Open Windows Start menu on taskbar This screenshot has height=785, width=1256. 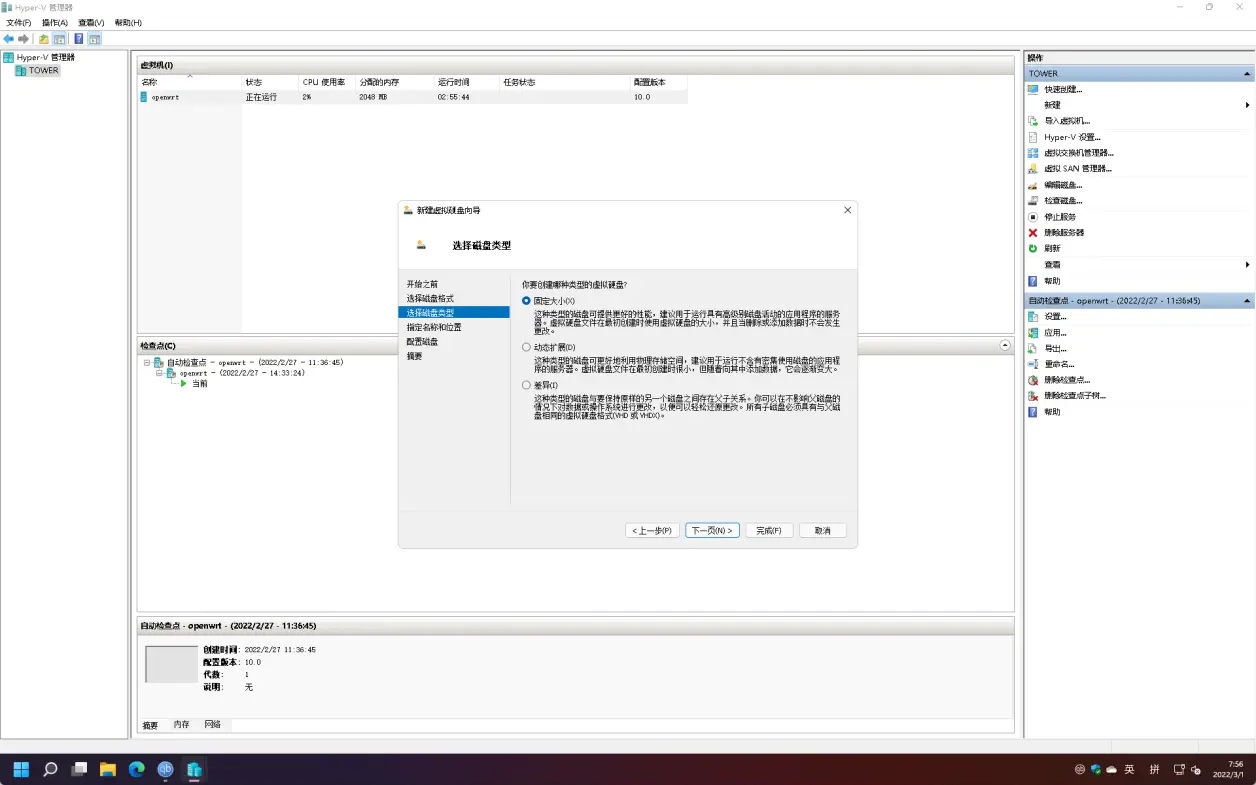[x=21, y=769]
